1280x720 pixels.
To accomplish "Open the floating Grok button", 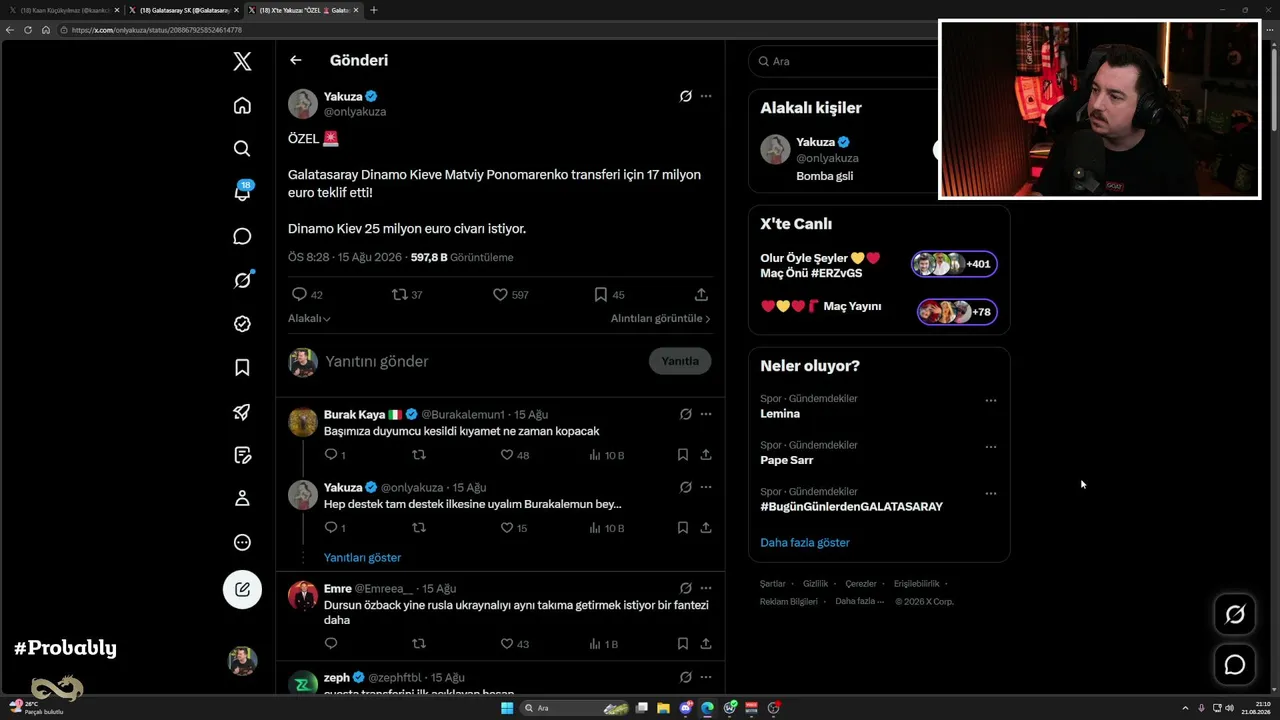I will click(x=1235, y=615).
